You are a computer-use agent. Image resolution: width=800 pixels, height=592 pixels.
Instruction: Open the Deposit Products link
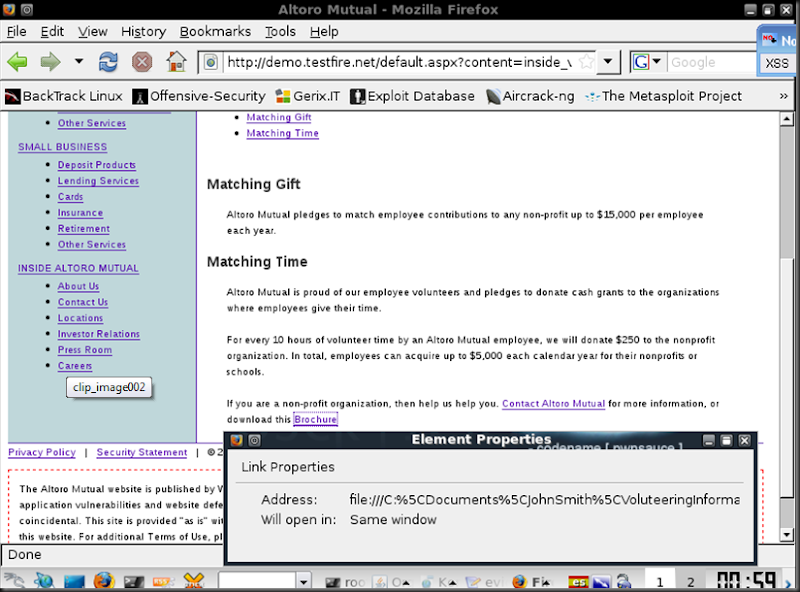point(97,165)
